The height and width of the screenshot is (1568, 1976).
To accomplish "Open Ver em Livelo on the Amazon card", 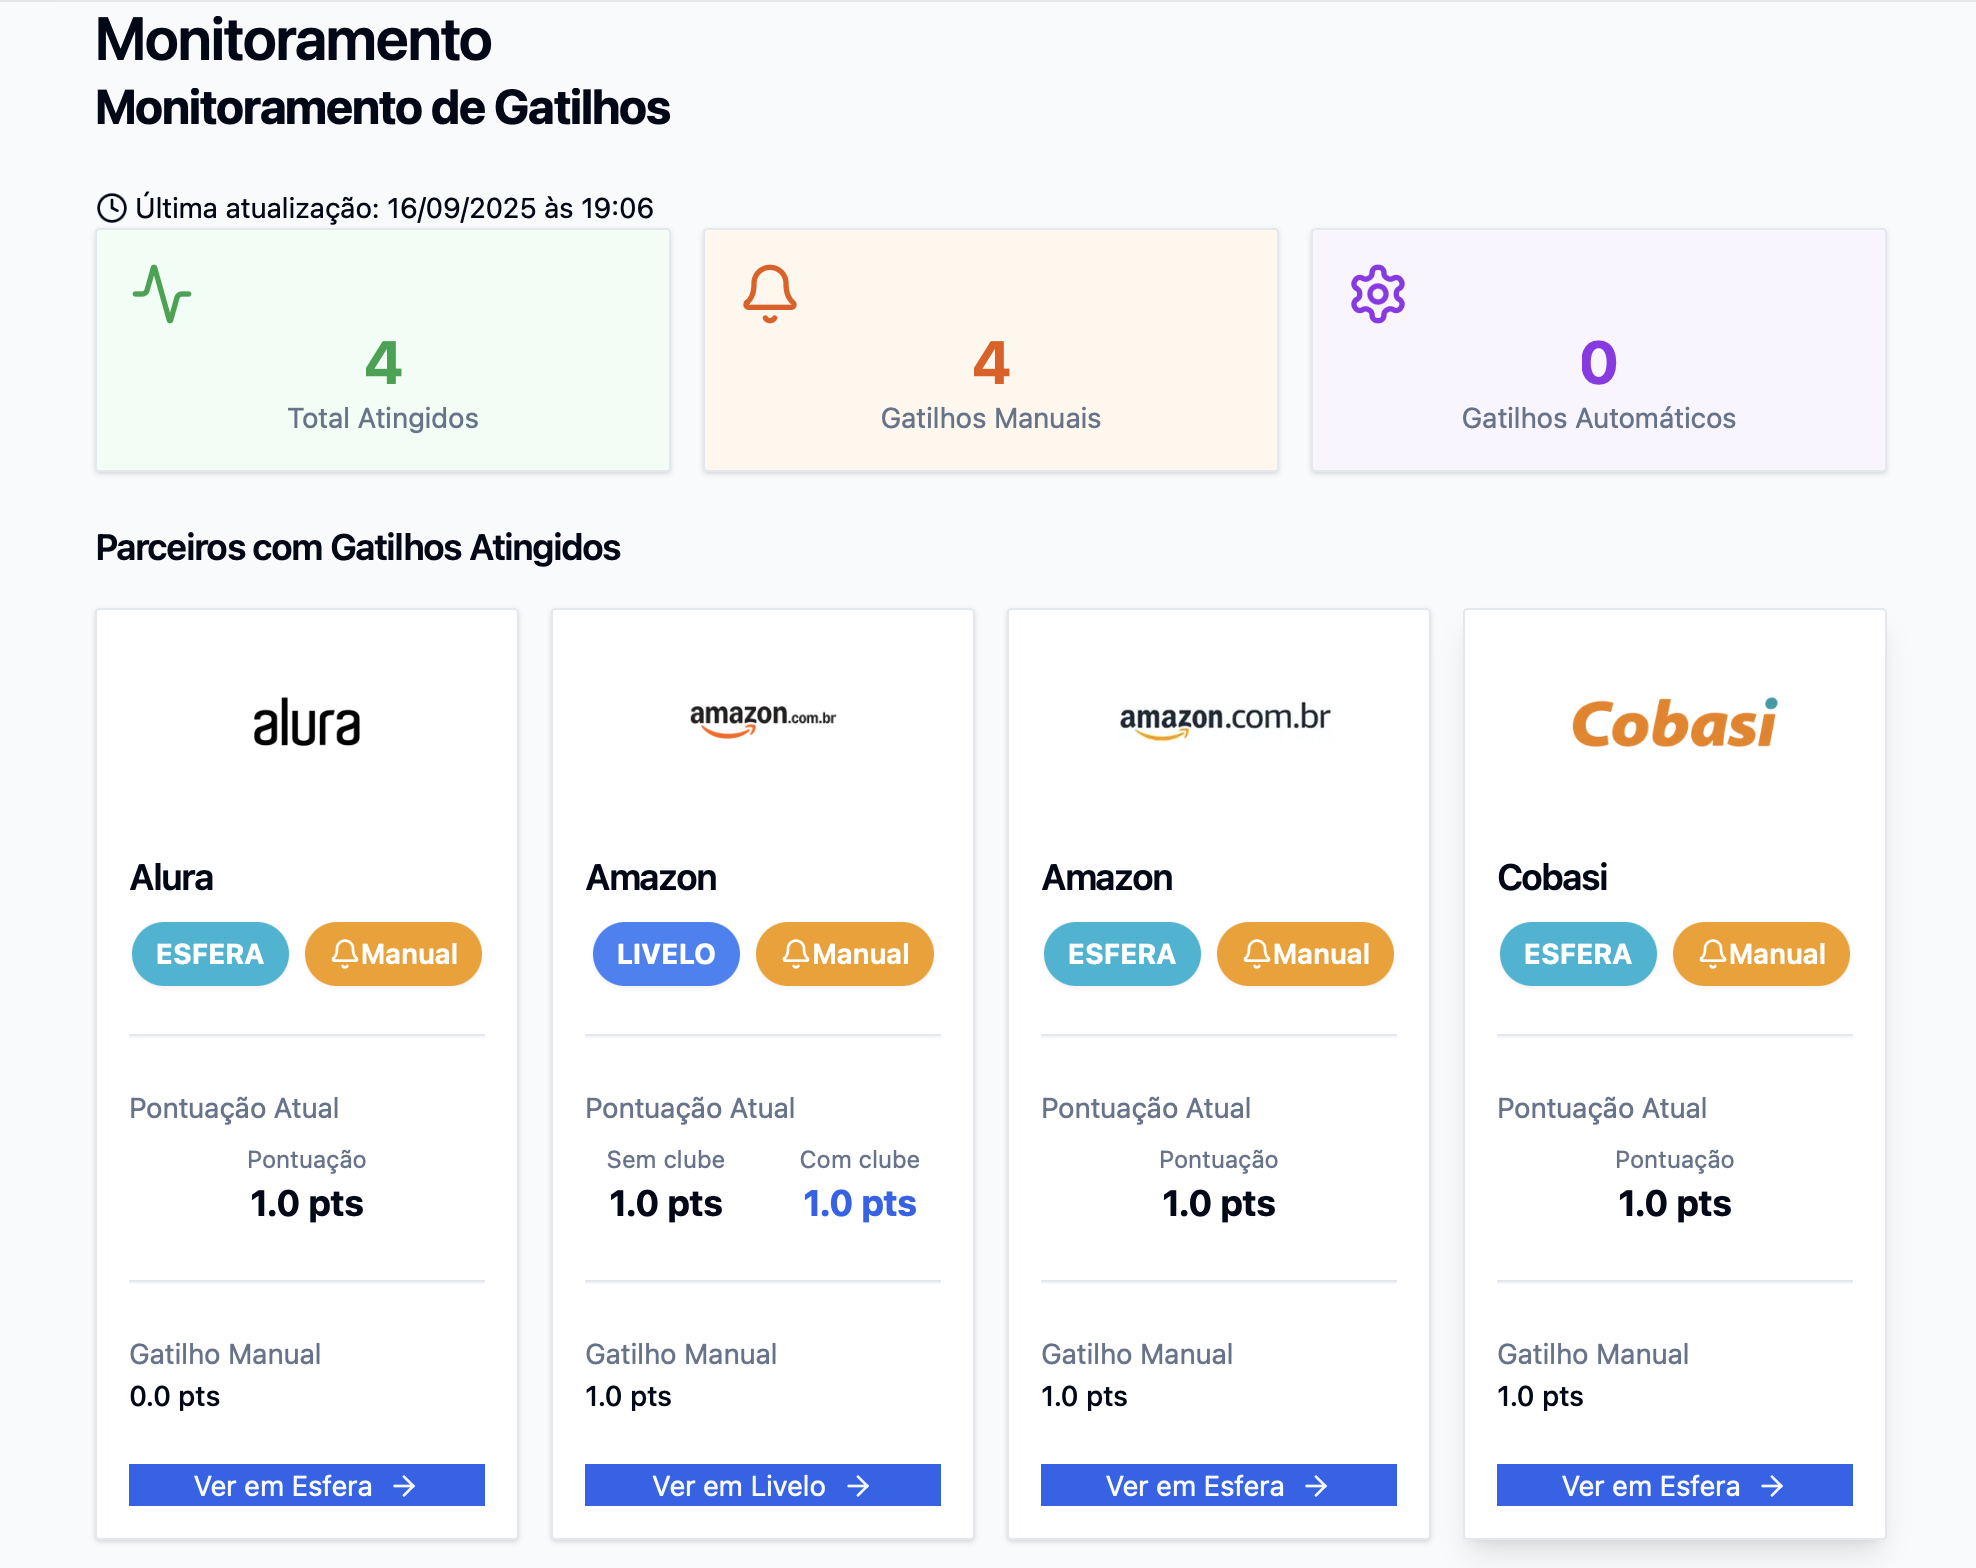I will tap(763, 1485).
